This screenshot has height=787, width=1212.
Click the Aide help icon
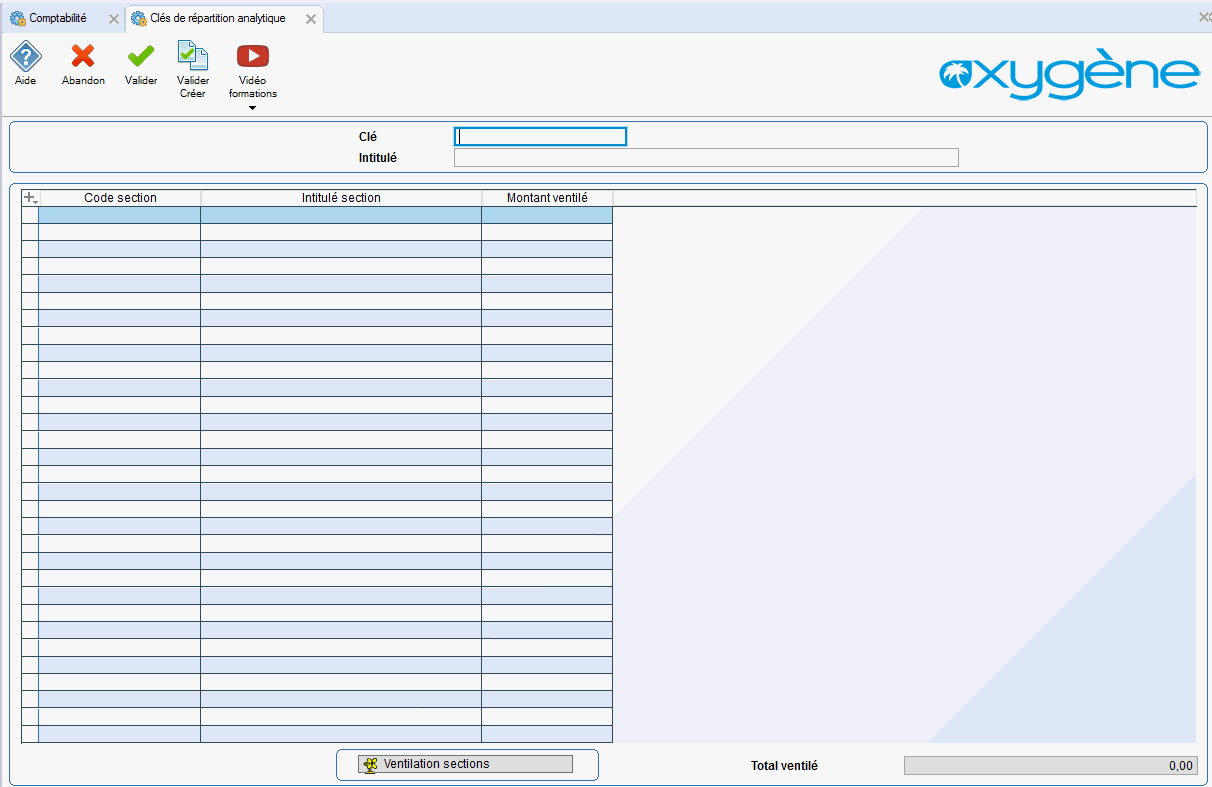pos(25,57)
